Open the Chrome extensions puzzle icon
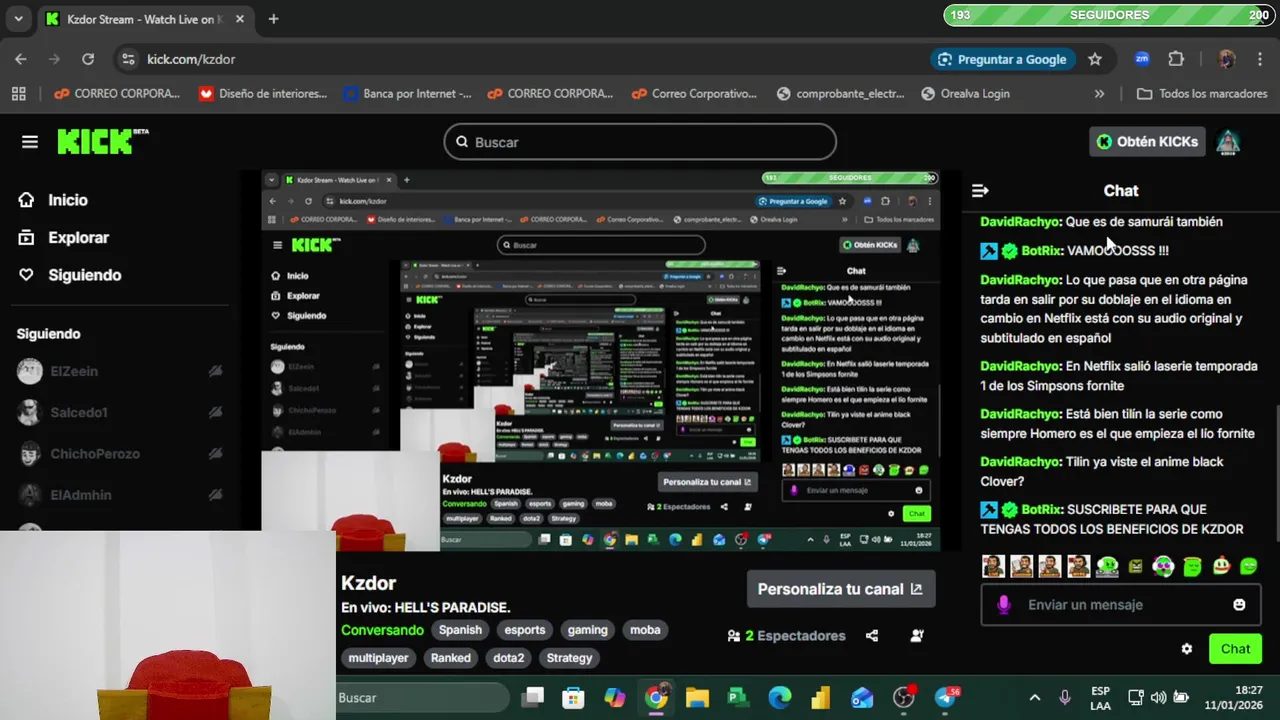This screenshot has width=1280, height=720. point(1176,59)
